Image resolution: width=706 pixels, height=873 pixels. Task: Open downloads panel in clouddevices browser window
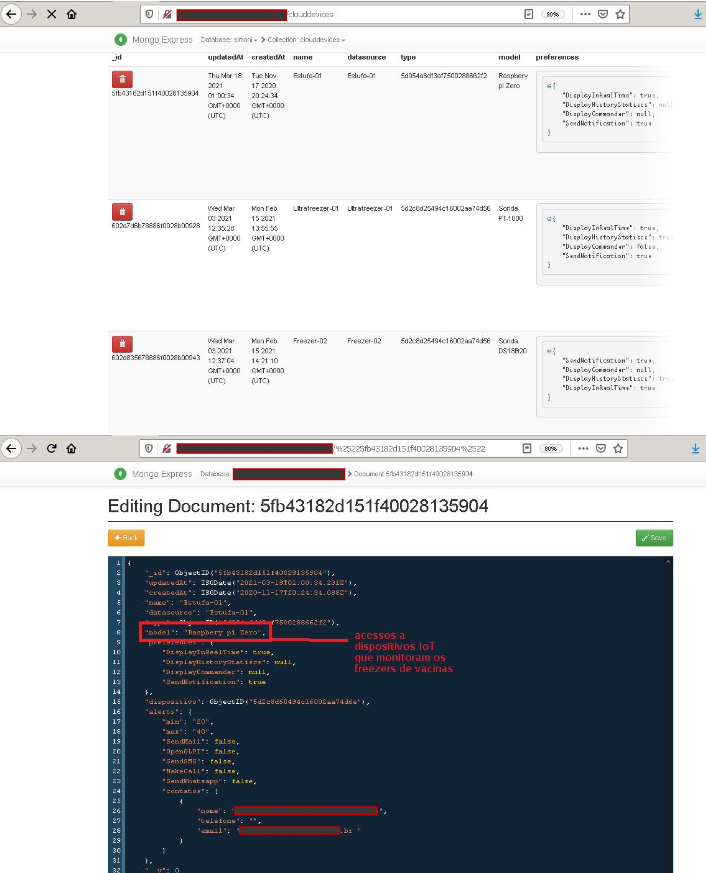coord(698,14)
